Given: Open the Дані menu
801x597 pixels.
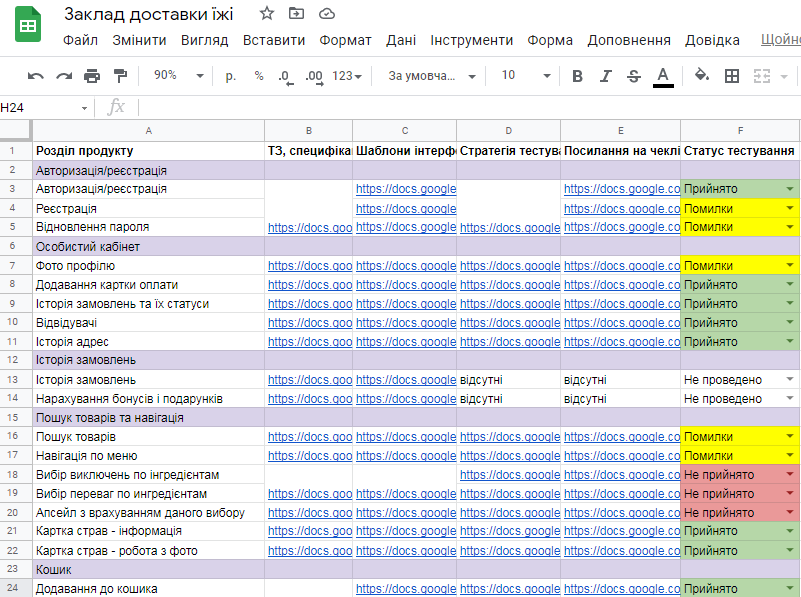Looking at the screenshot, I should point(401,40).
